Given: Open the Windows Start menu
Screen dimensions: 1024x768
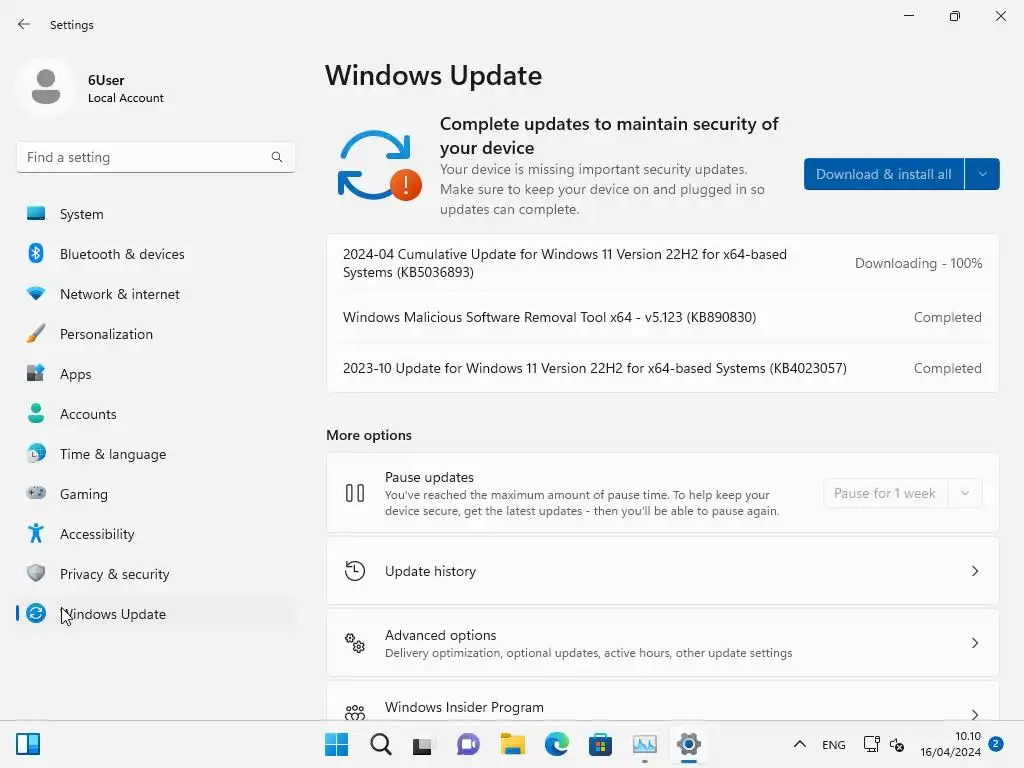Looking at the screenshot, I should 336,744.
